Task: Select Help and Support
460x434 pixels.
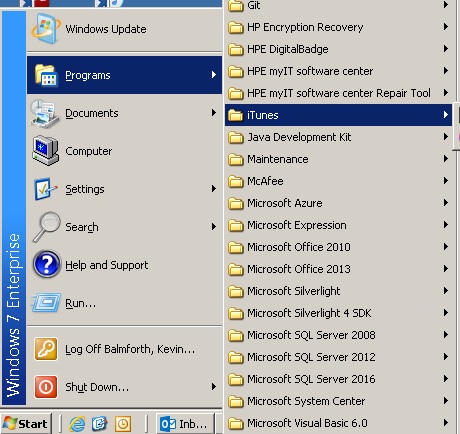Action: pos(124,265)
